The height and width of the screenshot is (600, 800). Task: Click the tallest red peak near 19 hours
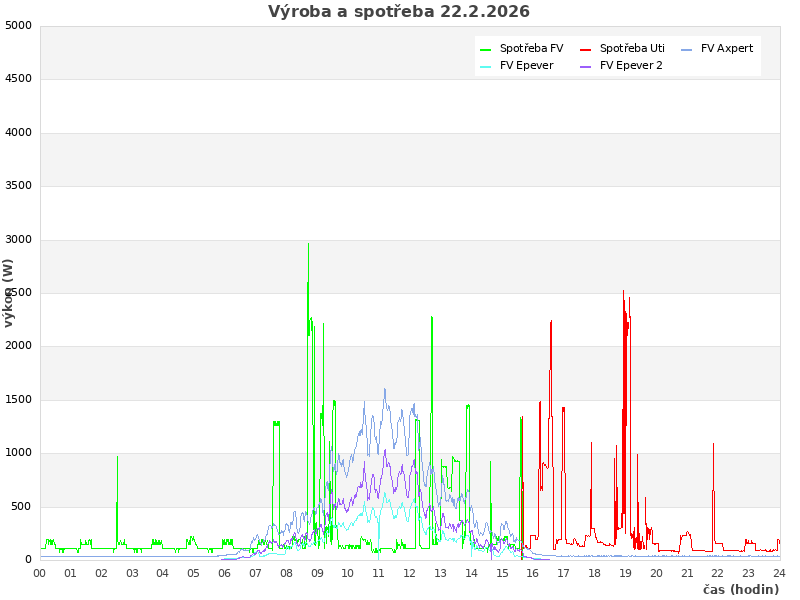(623, 293)
